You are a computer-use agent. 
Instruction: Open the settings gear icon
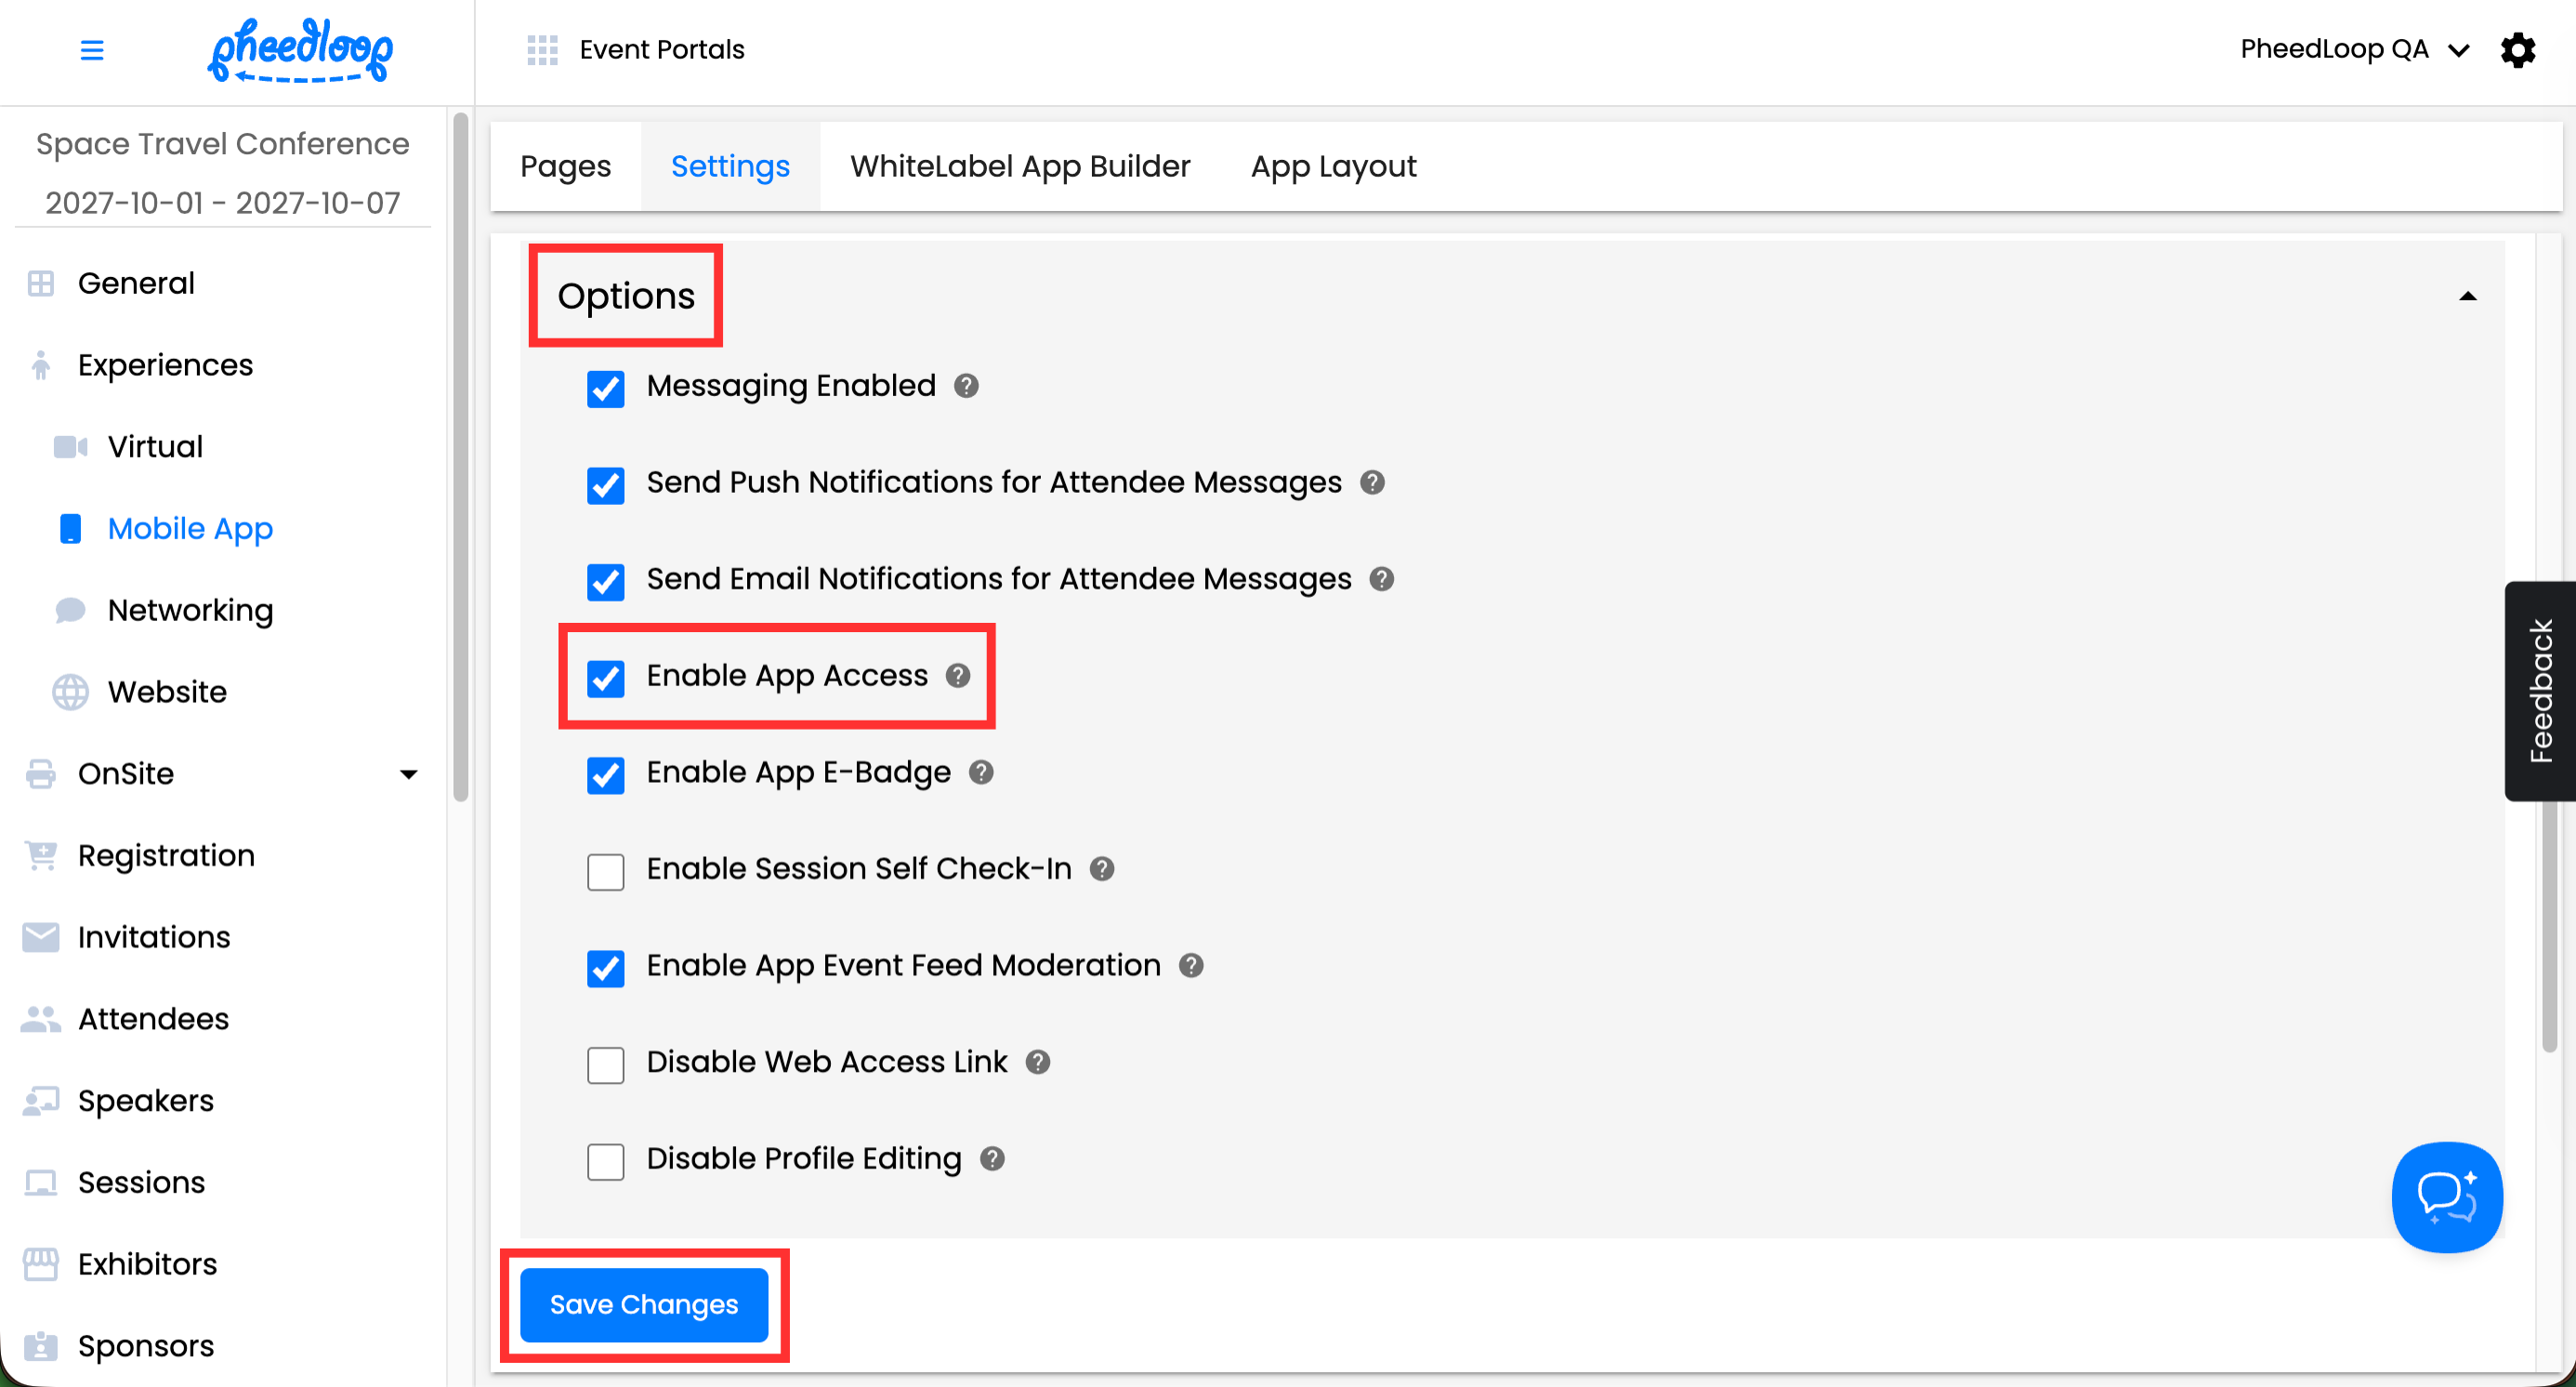point(2517,50)
